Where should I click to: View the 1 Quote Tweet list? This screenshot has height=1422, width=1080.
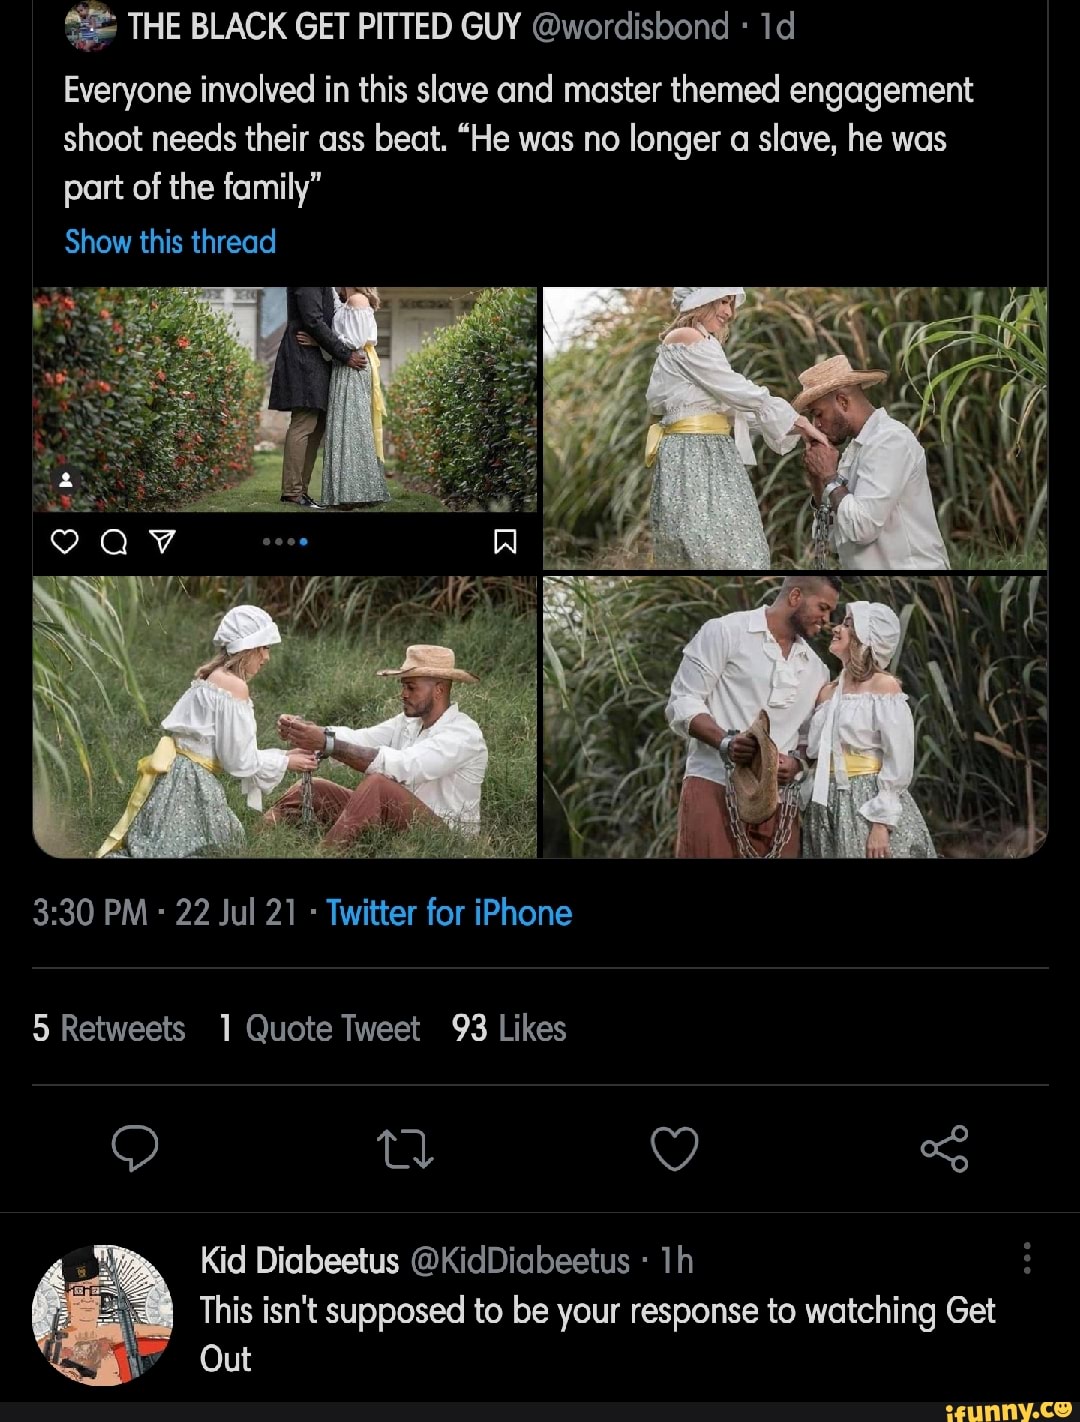tap(320, 1028)
